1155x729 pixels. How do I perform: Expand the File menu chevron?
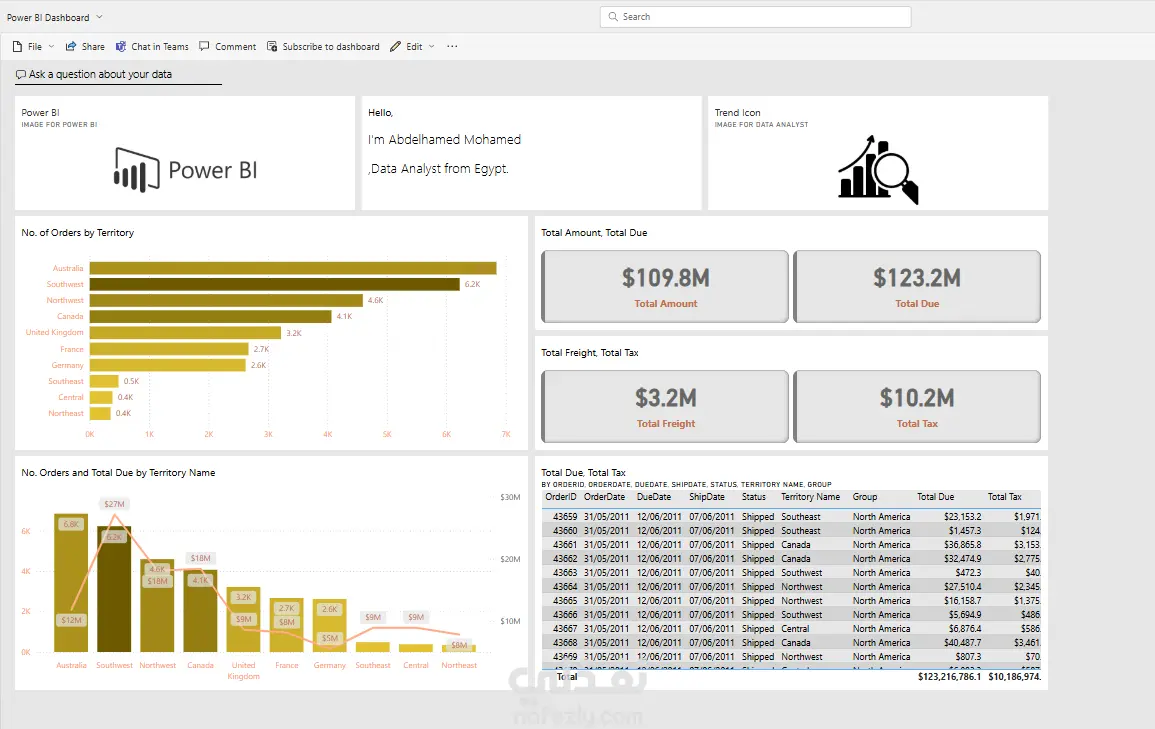tap(50, 47)
